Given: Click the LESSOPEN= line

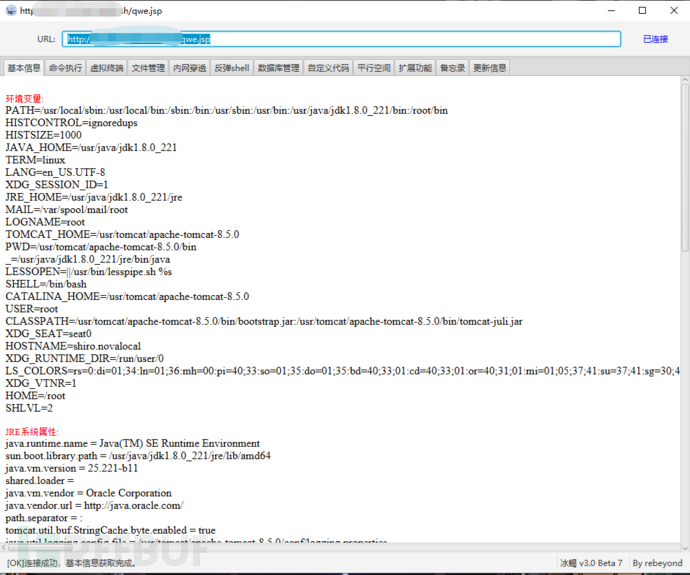Looking at the screenshot, I should (x=89, y=271).
